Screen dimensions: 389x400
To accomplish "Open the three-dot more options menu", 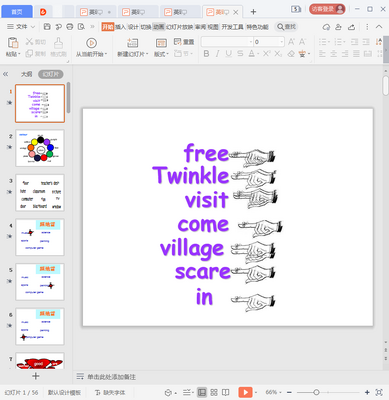I will 367,27.
